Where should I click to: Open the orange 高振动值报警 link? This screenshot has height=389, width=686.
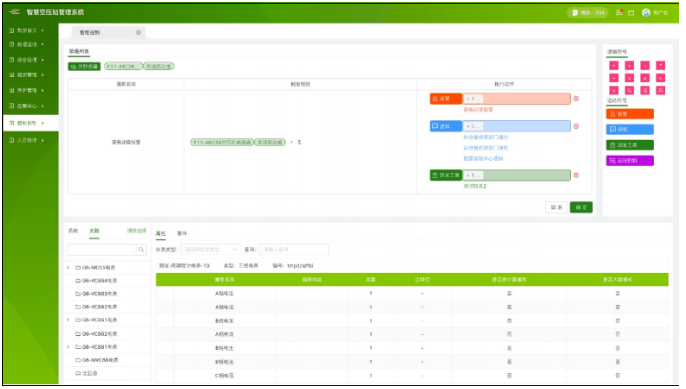click(478, 109)
